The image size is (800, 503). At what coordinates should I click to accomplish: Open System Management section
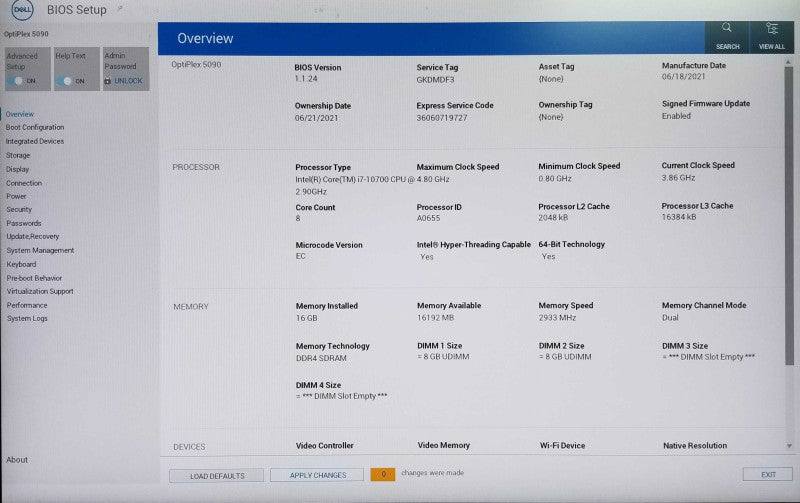point(40,250)
